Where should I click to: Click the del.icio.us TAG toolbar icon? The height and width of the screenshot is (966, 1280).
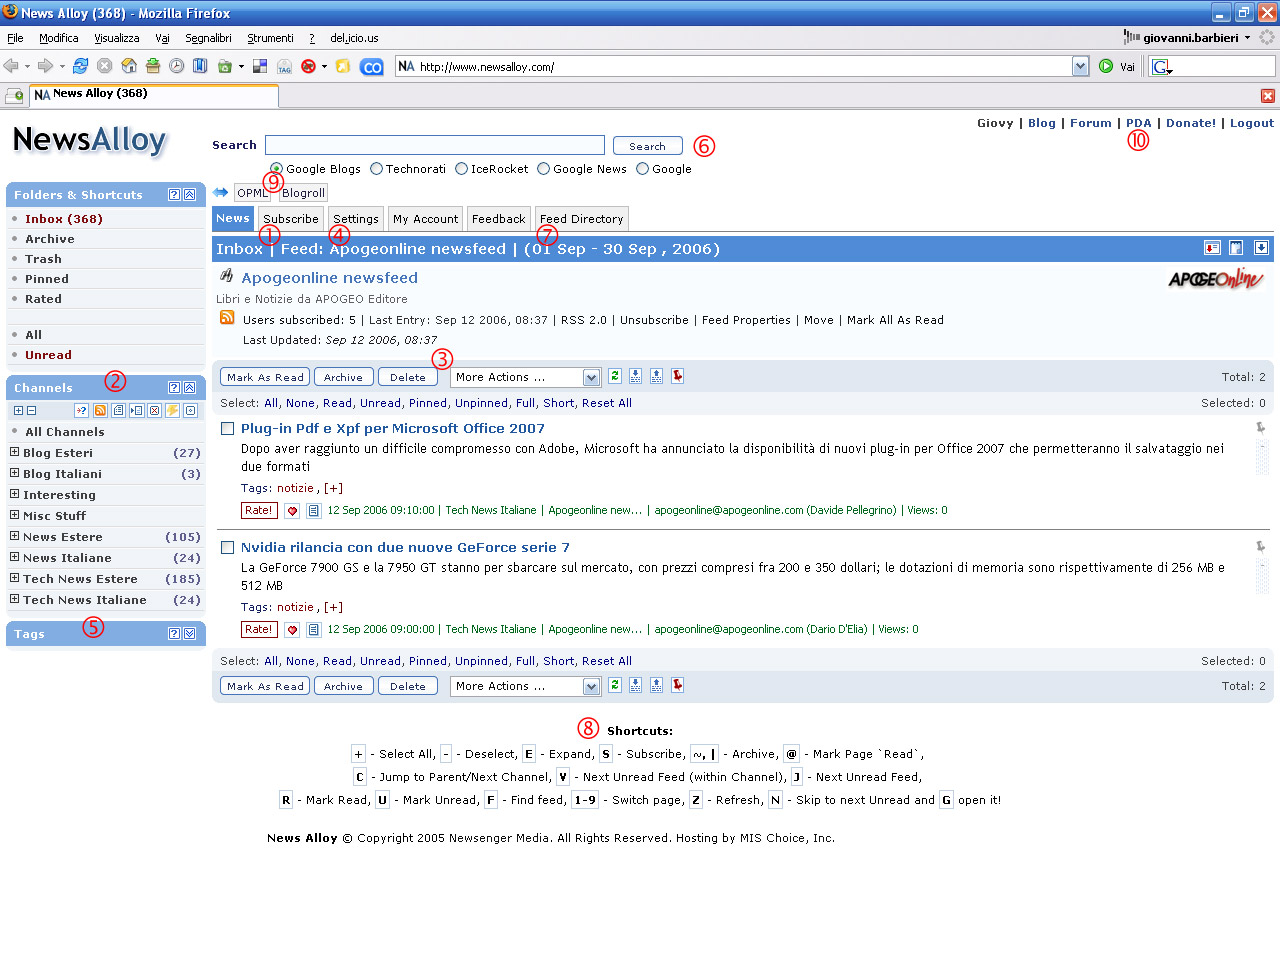(x=284, y=66)
